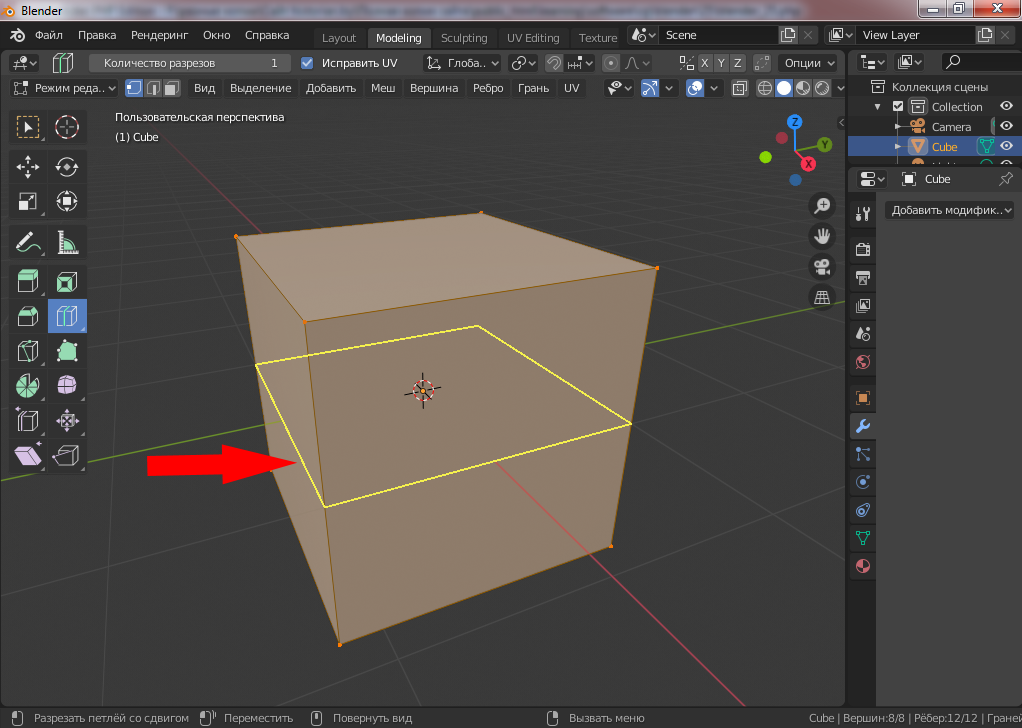1022x728 pixels.
Task: Click the zoom view magnifier icon
Action: (822, 206)
